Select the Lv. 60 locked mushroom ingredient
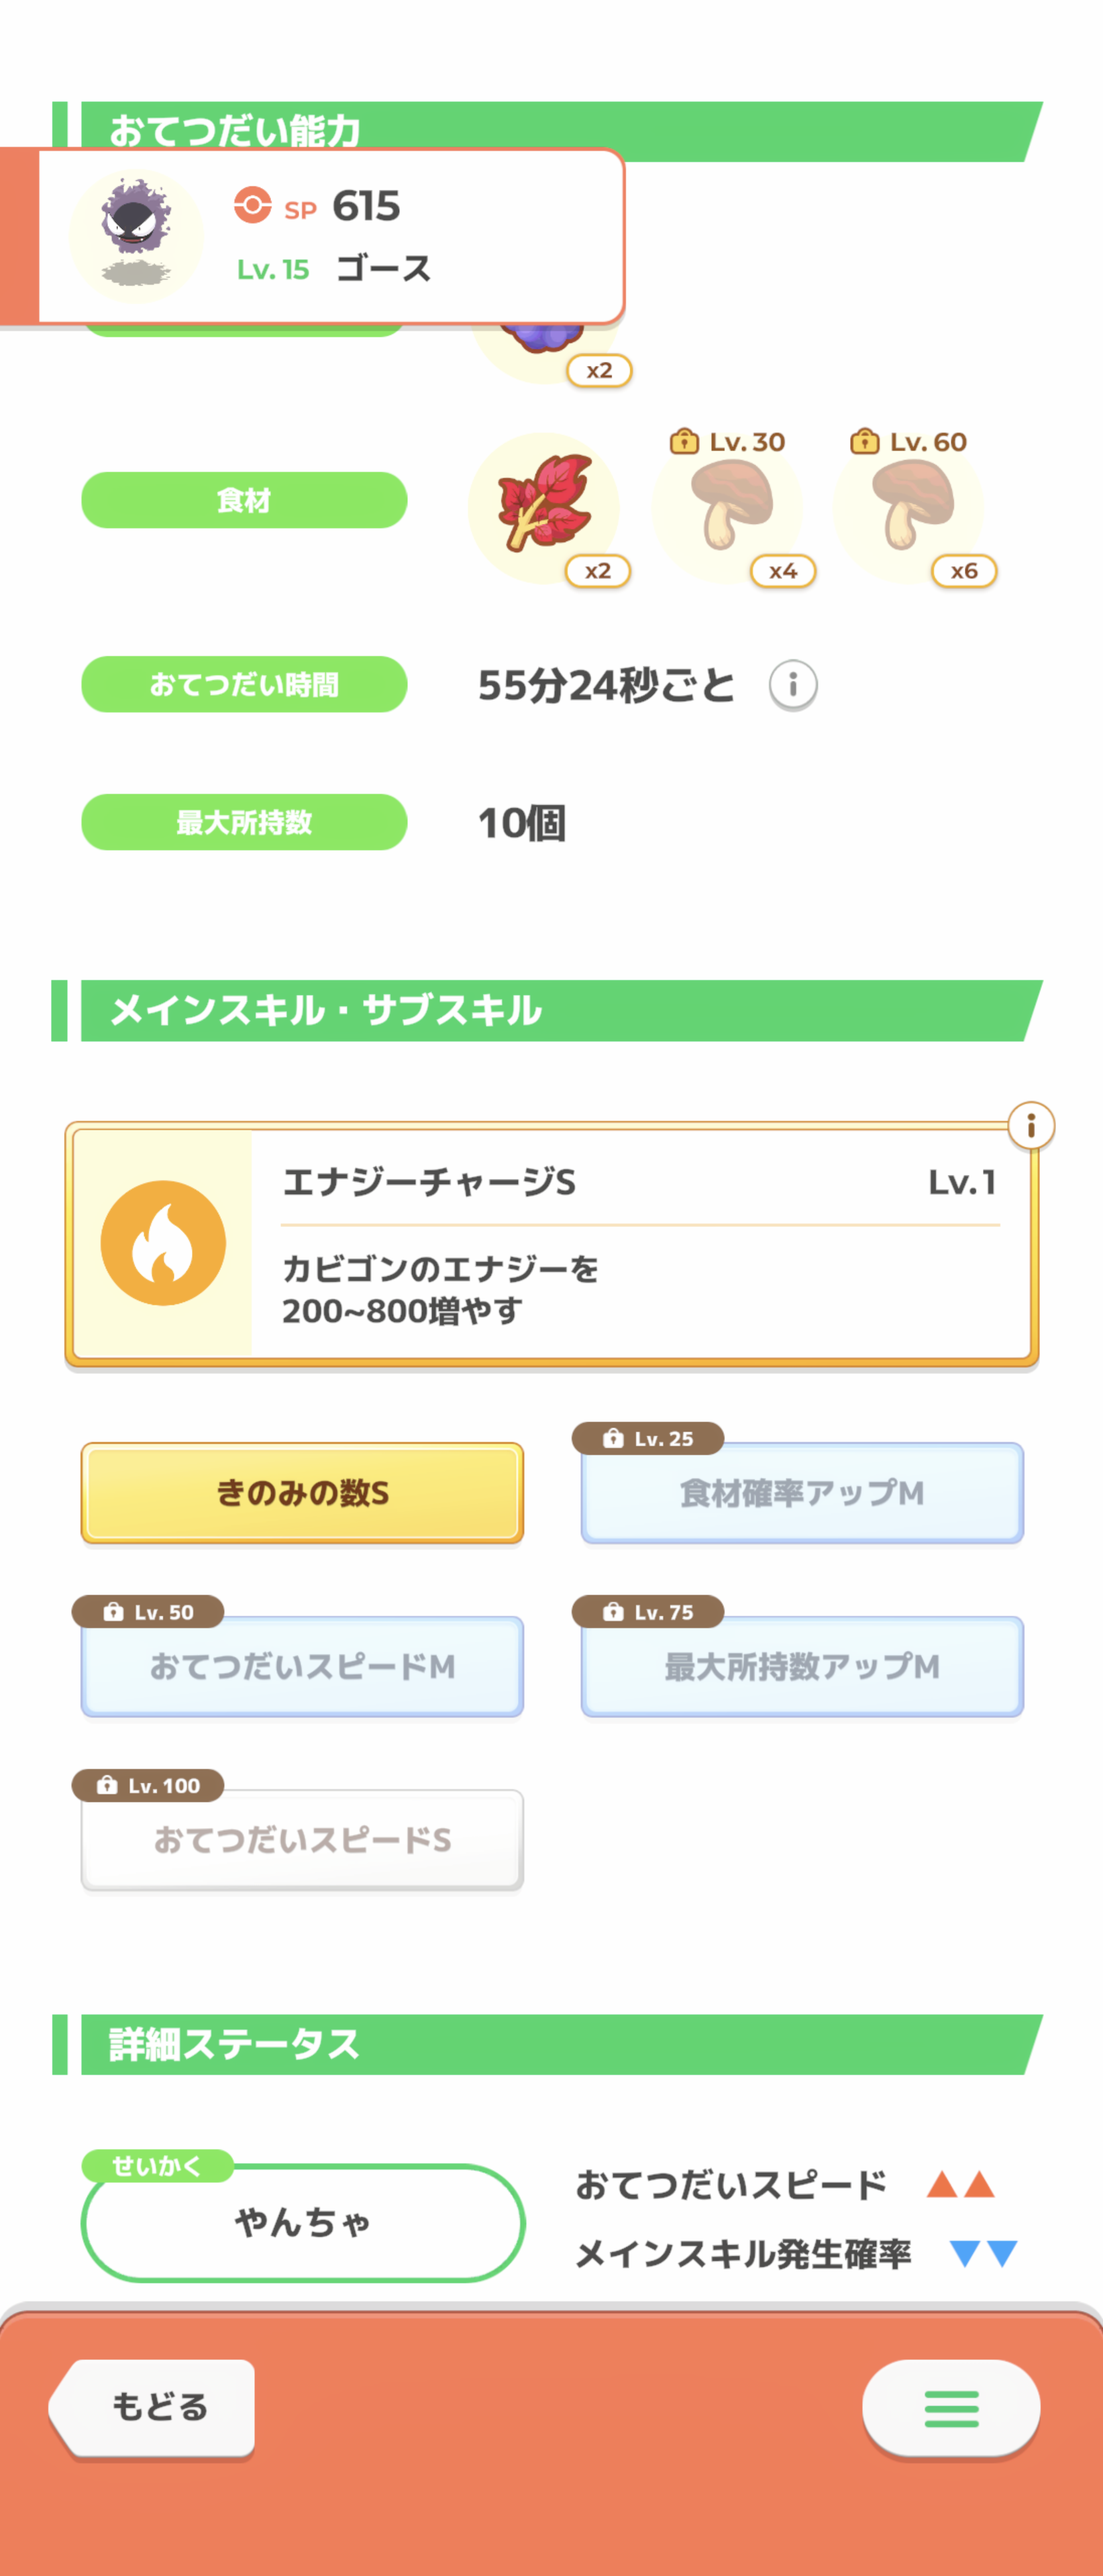 (x=909, y=506)
